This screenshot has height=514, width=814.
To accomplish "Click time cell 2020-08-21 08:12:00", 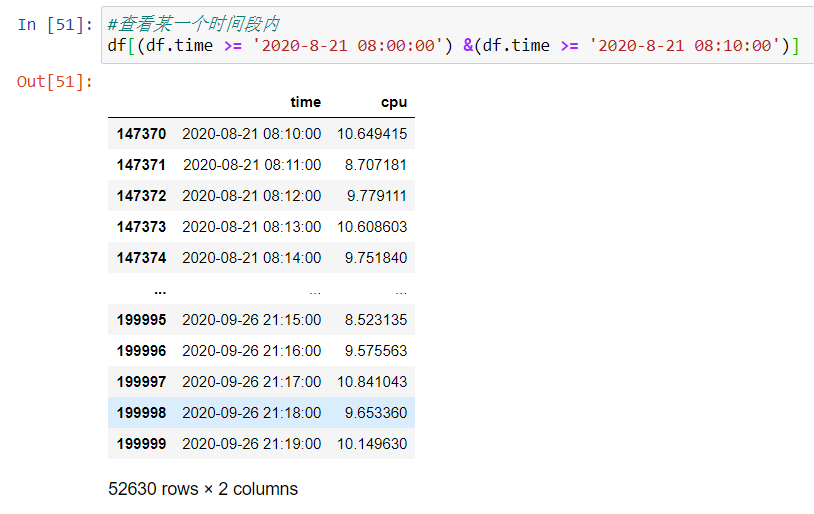I will (x=252, y=196).
